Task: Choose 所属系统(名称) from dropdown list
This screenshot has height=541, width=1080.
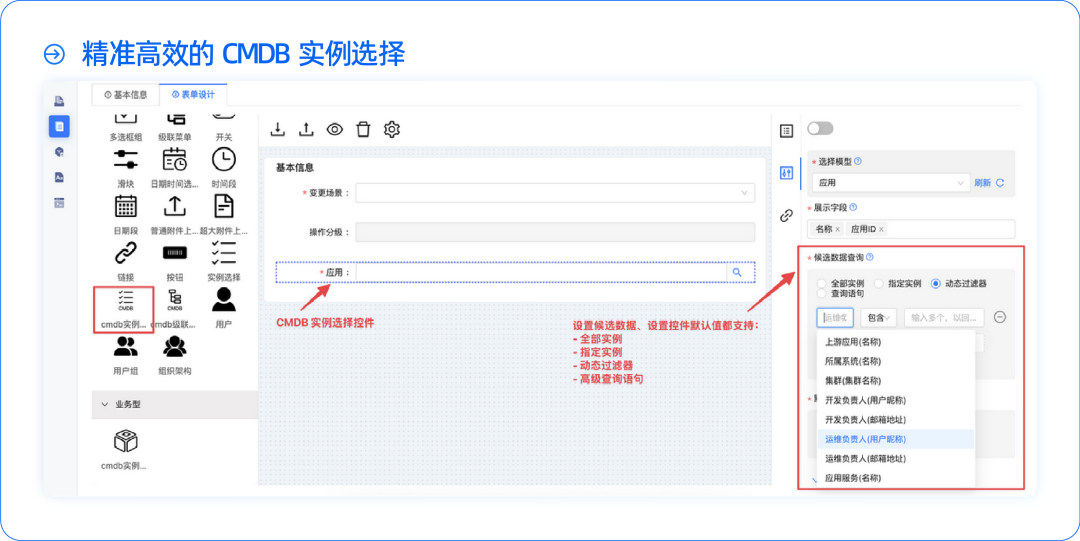Action: click(895, 360)
